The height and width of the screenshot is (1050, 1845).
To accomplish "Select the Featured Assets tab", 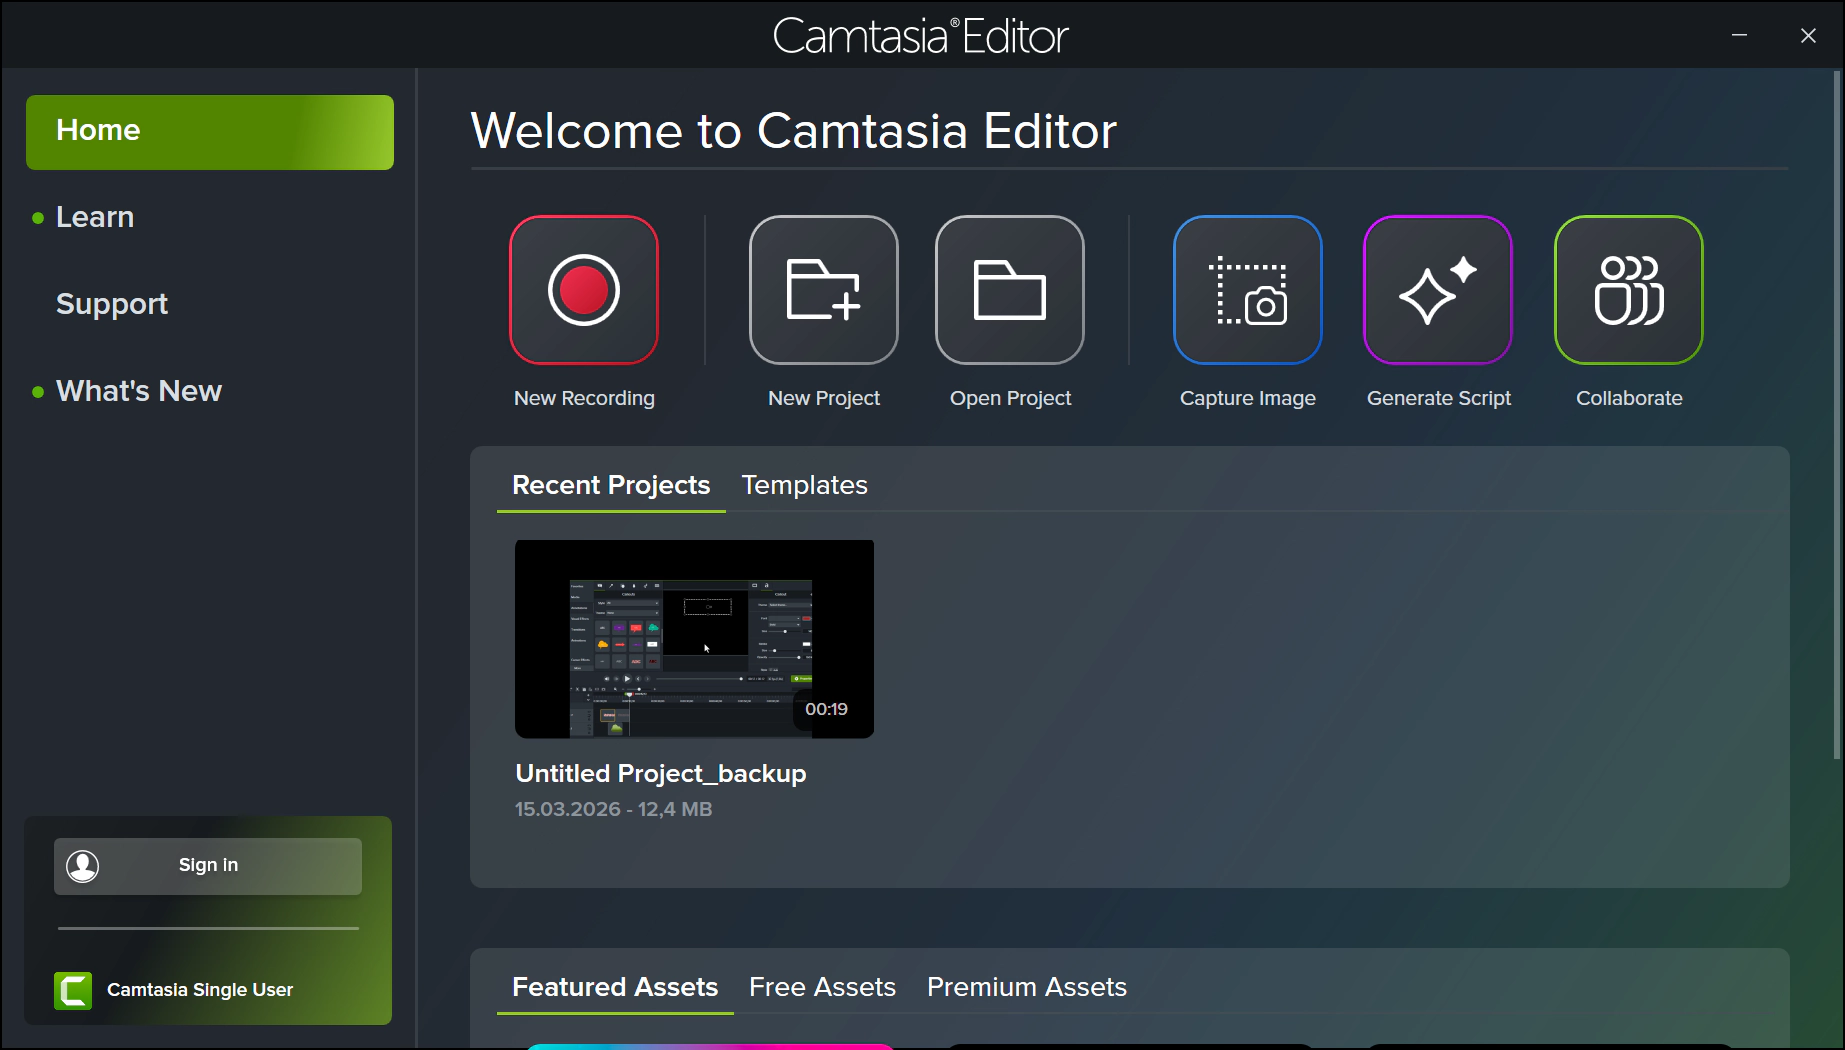I will (x=615, y=987).
